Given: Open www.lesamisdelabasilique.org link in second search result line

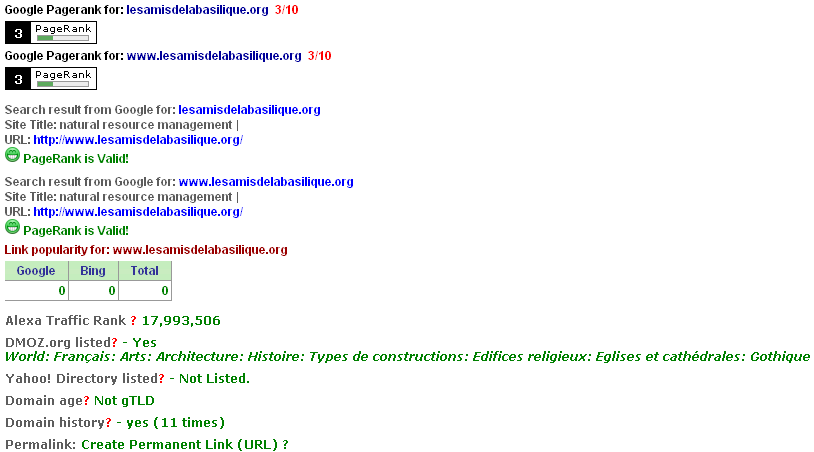Looking at the screenshot, I should [x=266, y=182].
